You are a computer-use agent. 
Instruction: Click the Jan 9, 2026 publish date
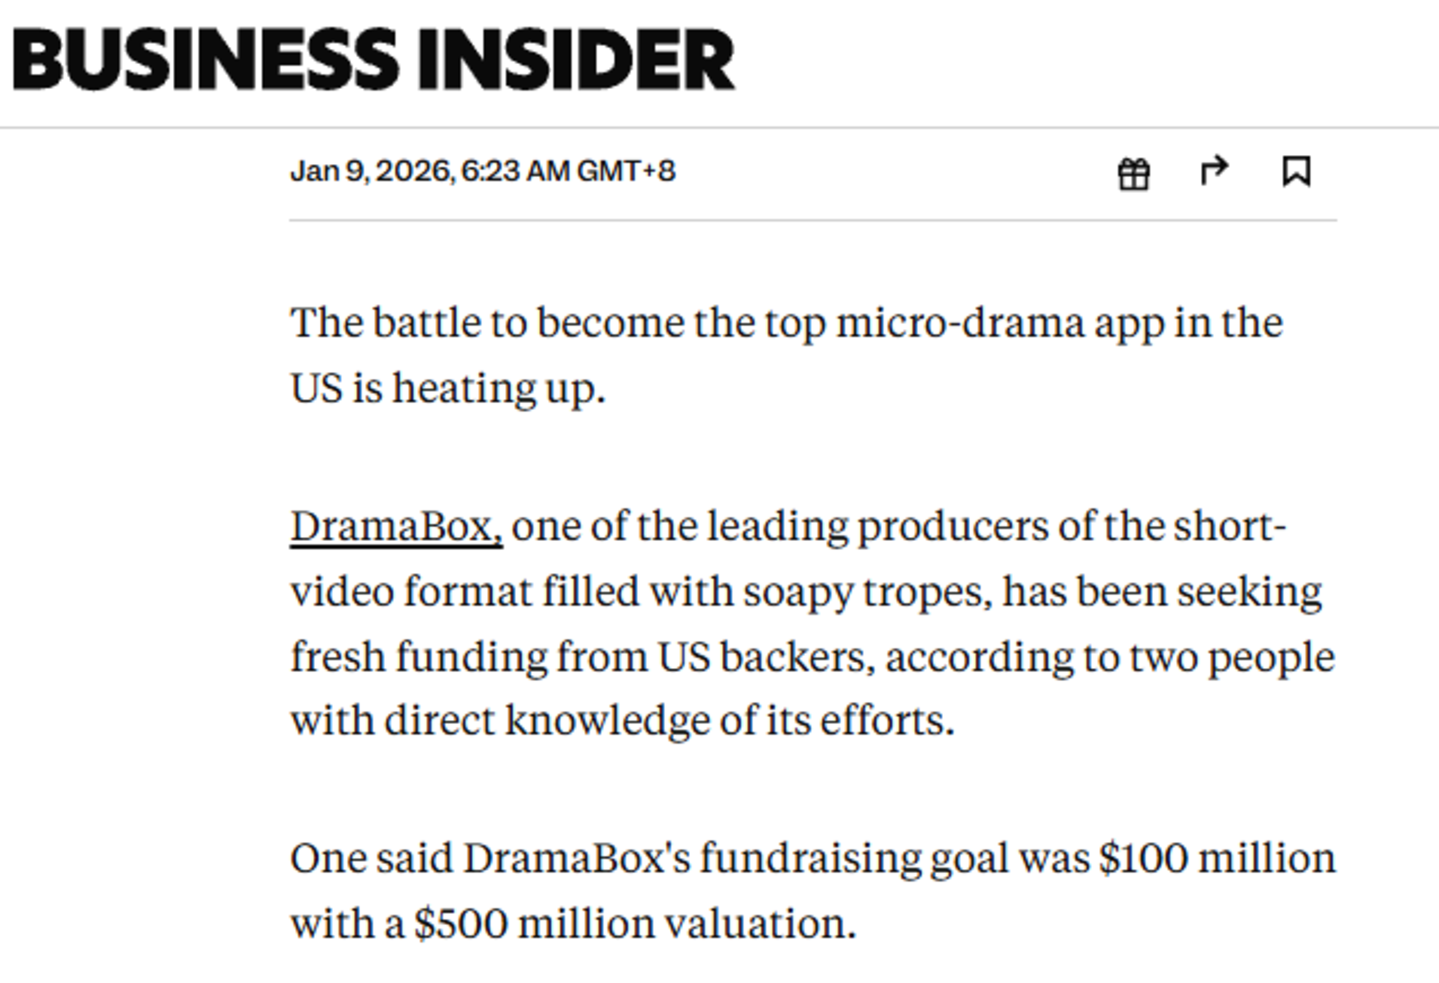coord(373,171)
